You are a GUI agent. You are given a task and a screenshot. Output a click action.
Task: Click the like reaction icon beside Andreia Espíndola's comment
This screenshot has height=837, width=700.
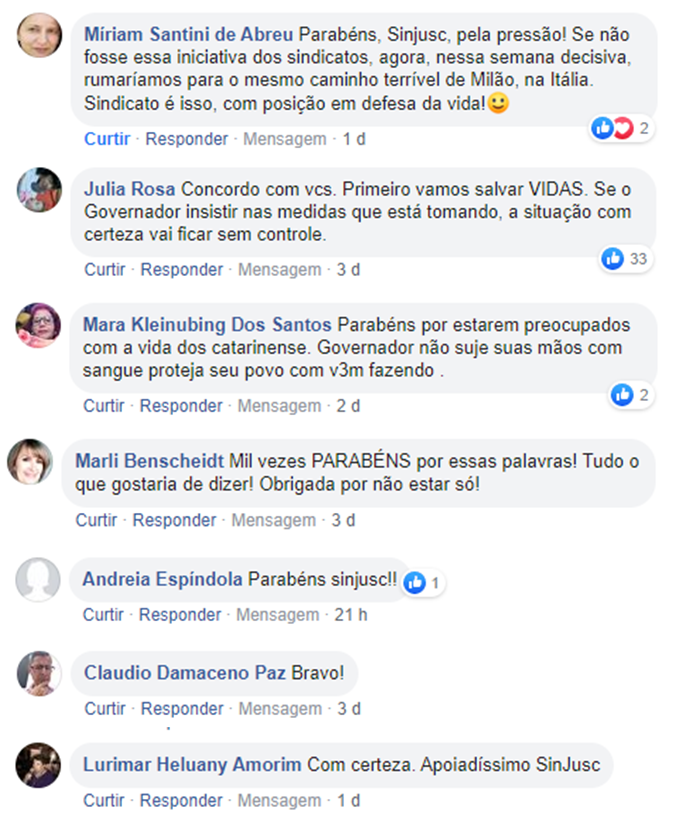[415, 582]
